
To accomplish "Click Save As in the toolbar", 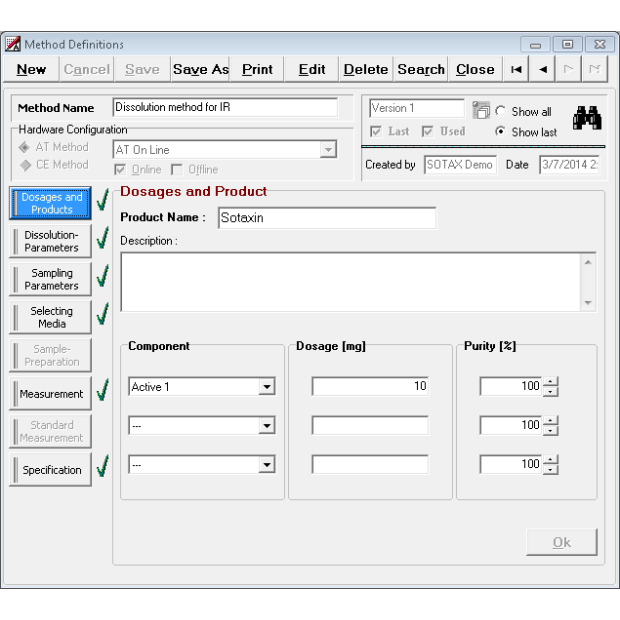I will coord(200,69).
